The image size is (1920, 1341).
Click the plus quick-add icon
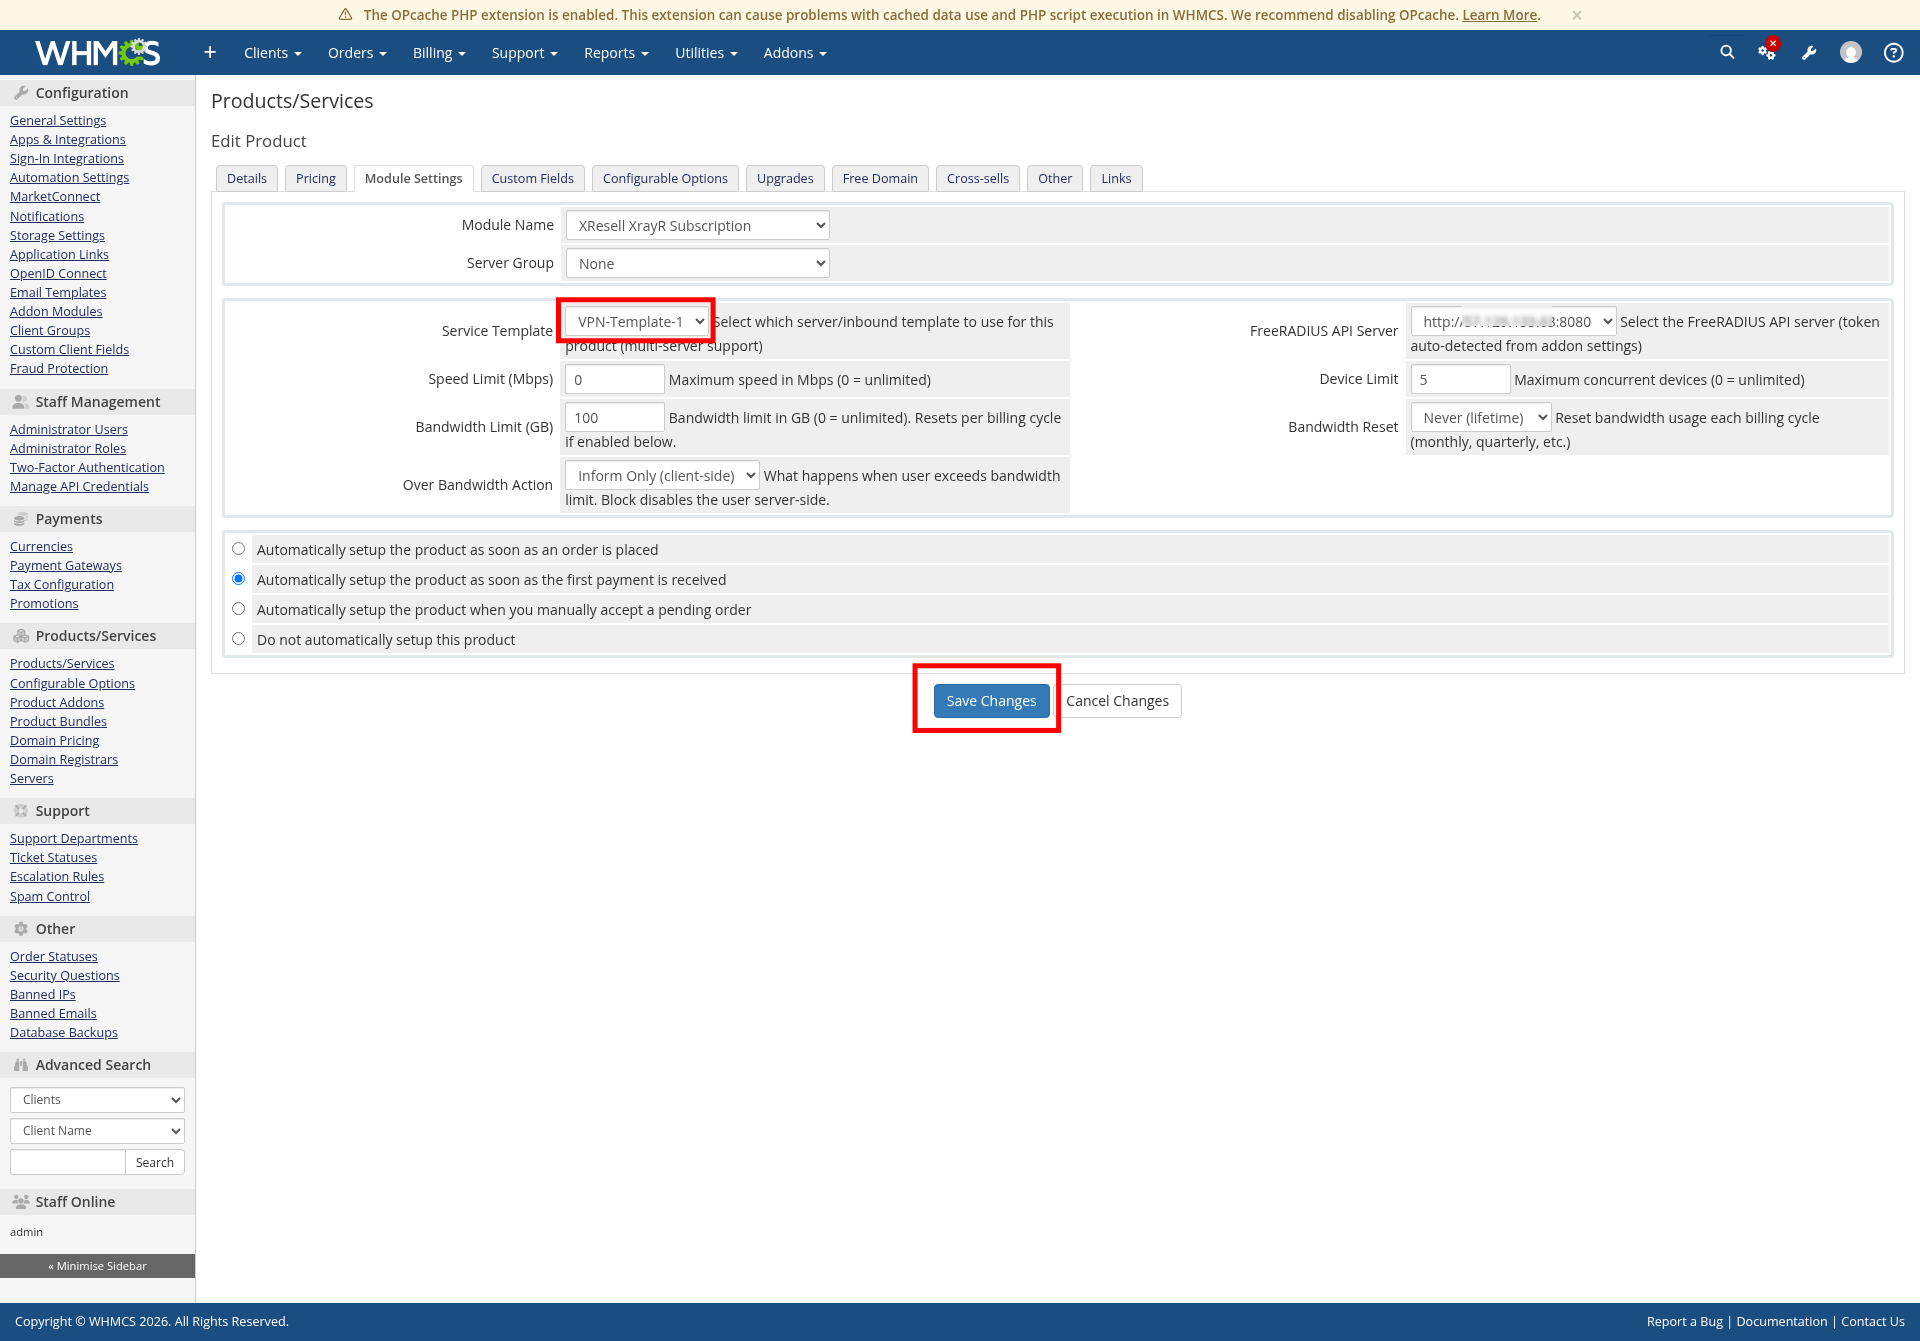210,52
